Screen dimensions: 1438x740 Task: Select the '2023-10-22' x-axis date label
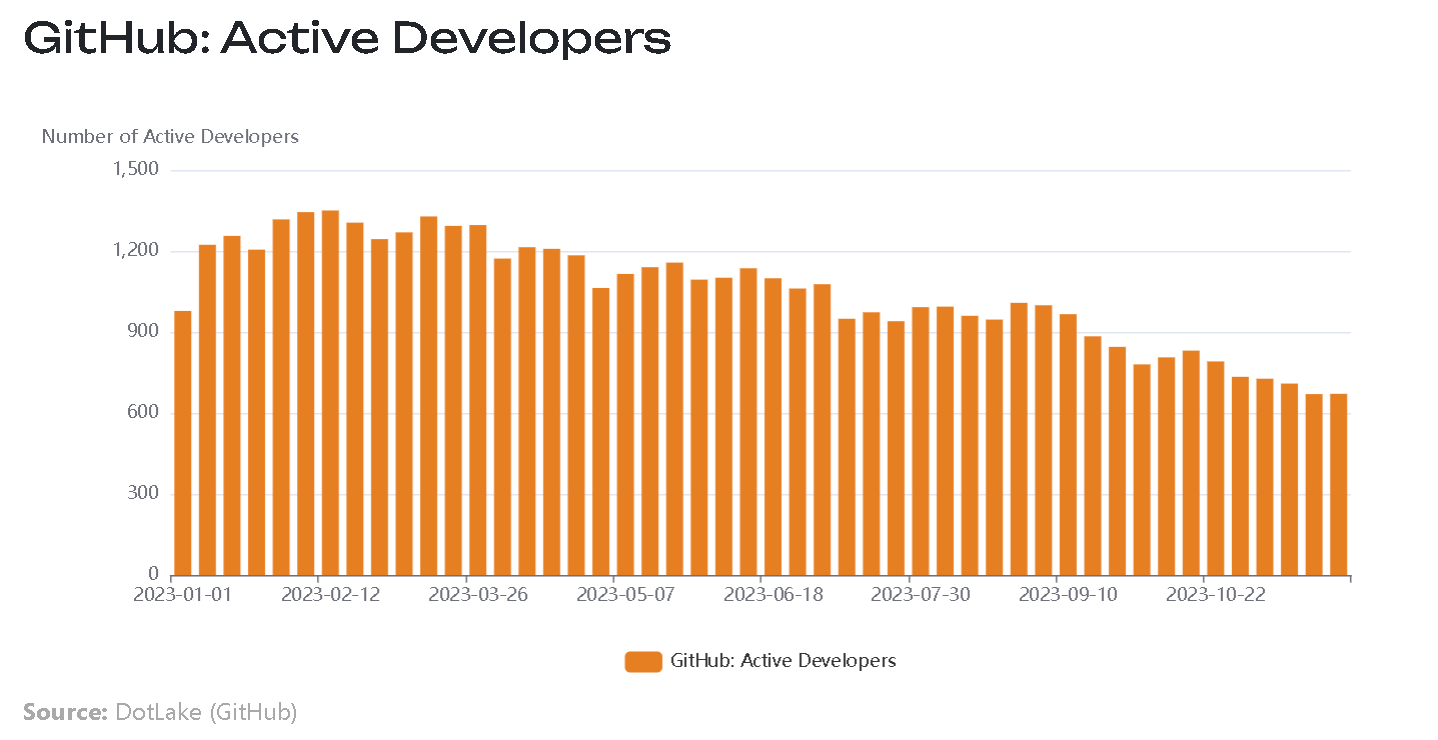1216,594
